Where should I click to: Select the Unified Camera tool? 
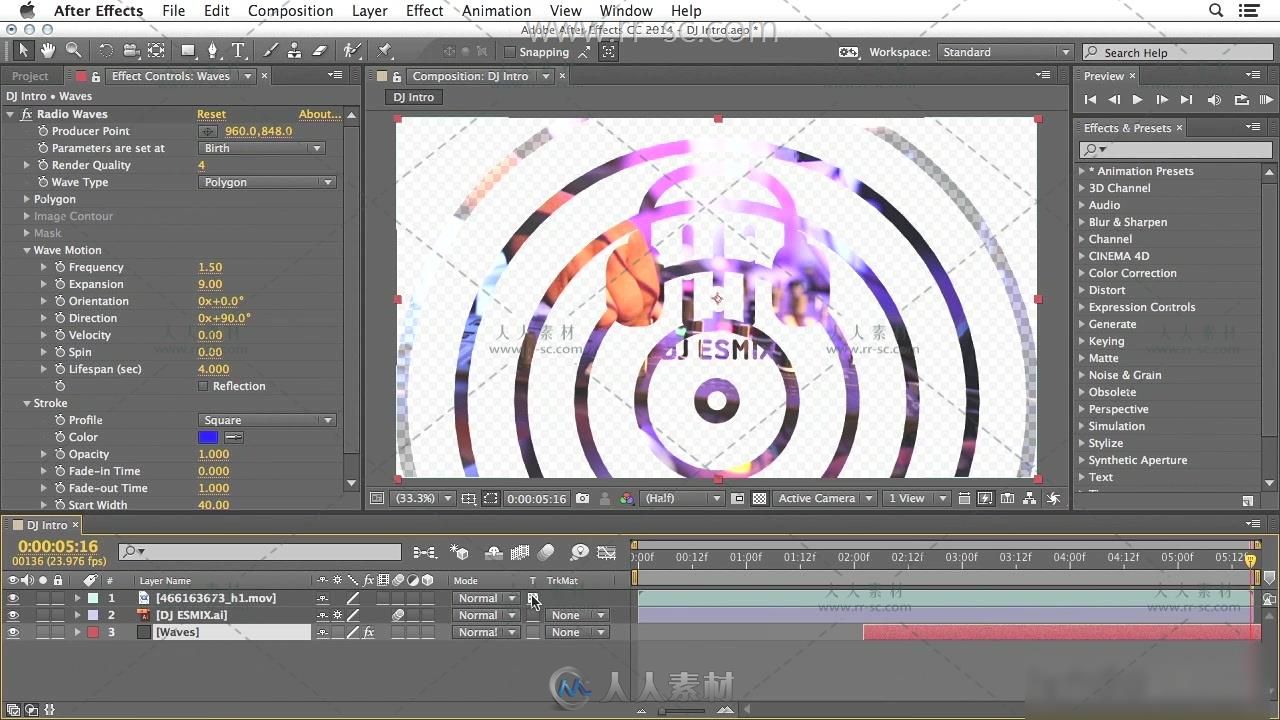(x=131, y=51)
